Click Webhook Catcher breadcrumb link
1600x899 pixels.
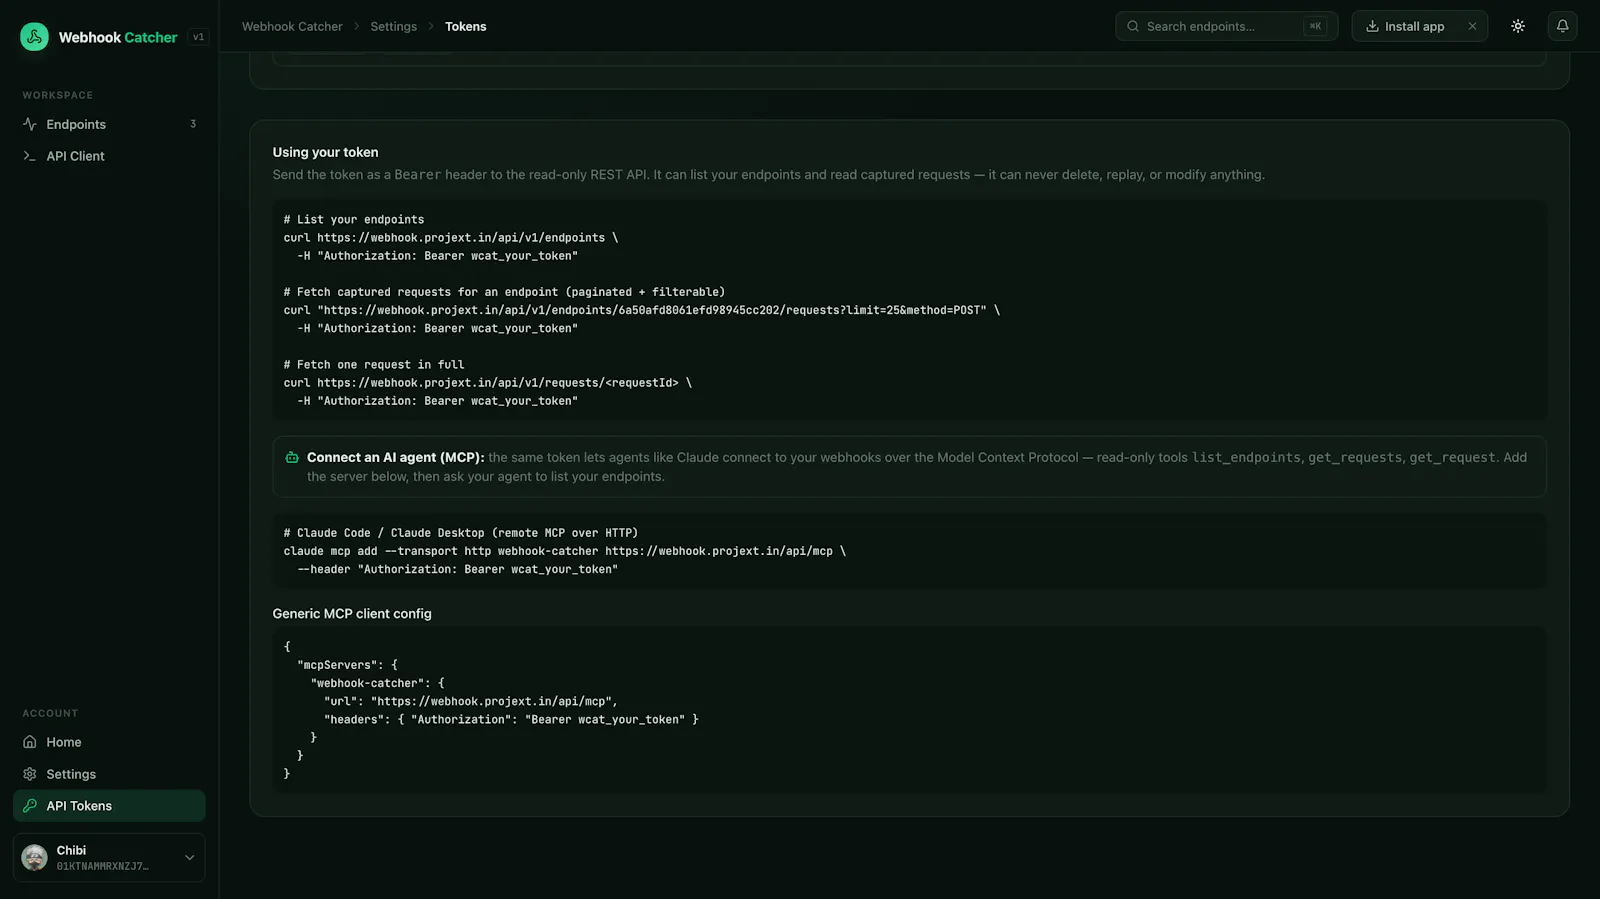click(292, 27)
